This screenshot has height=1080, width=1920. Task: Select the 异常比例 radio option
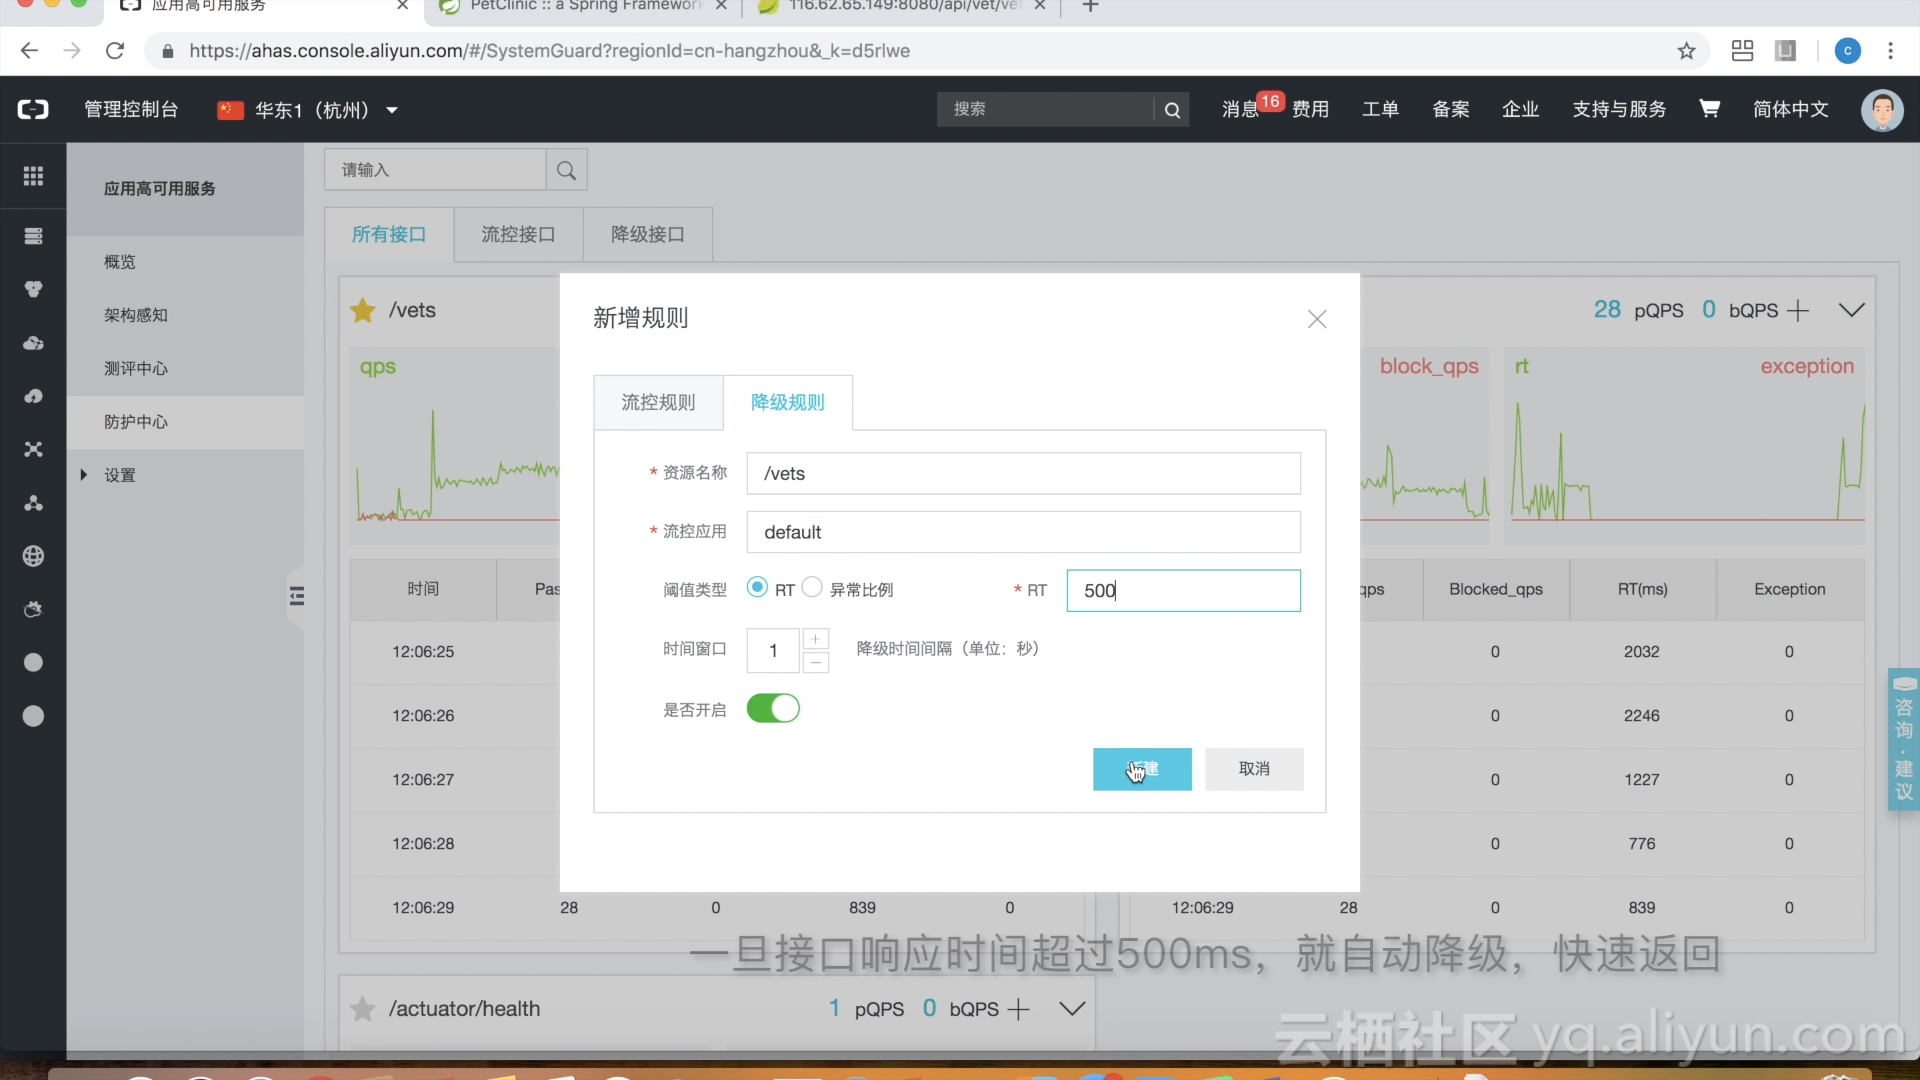[812, 588]
